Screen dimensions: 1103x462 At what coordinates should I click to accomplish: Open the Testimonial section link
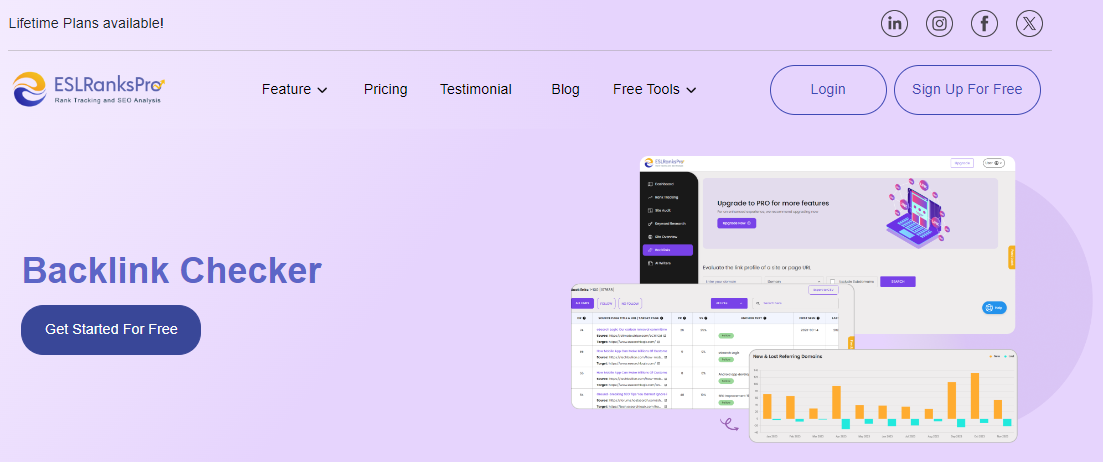476,89
